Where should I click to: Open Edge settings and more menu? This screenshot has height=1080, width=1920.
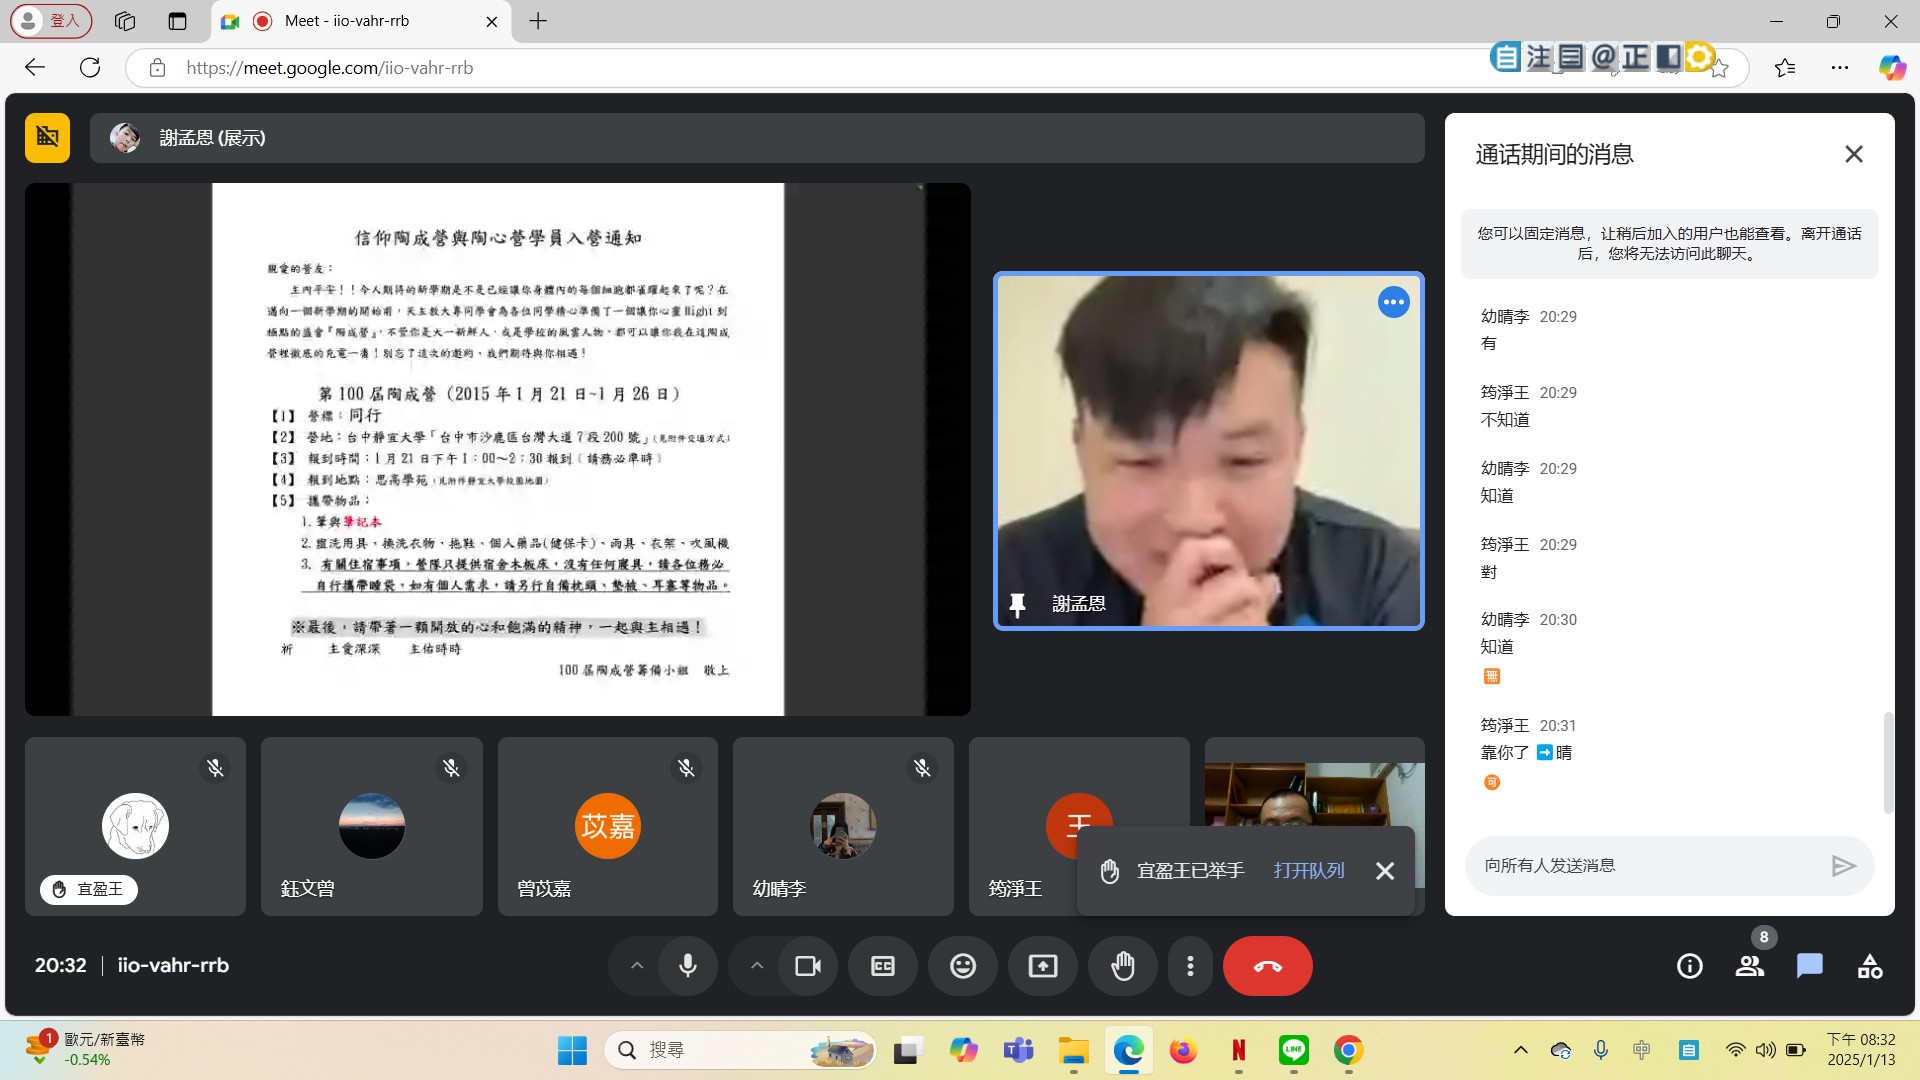(x=1840, y=67)
